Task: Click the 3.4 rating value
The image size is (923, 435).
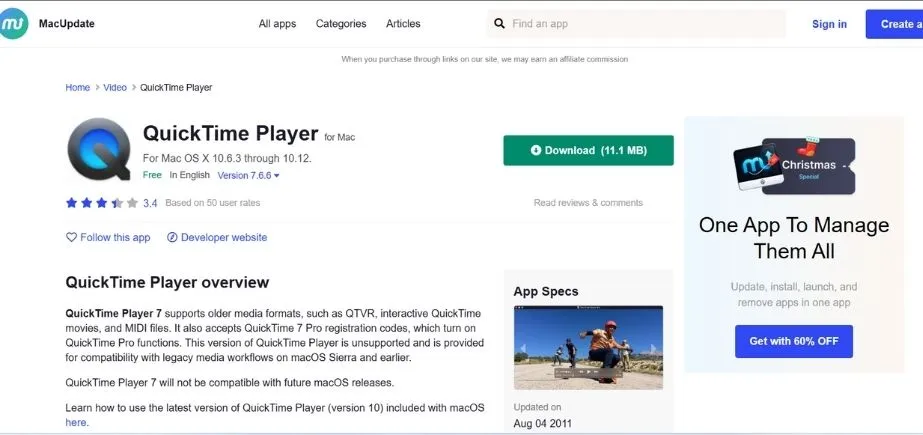Action: click(x=150, y=203)
